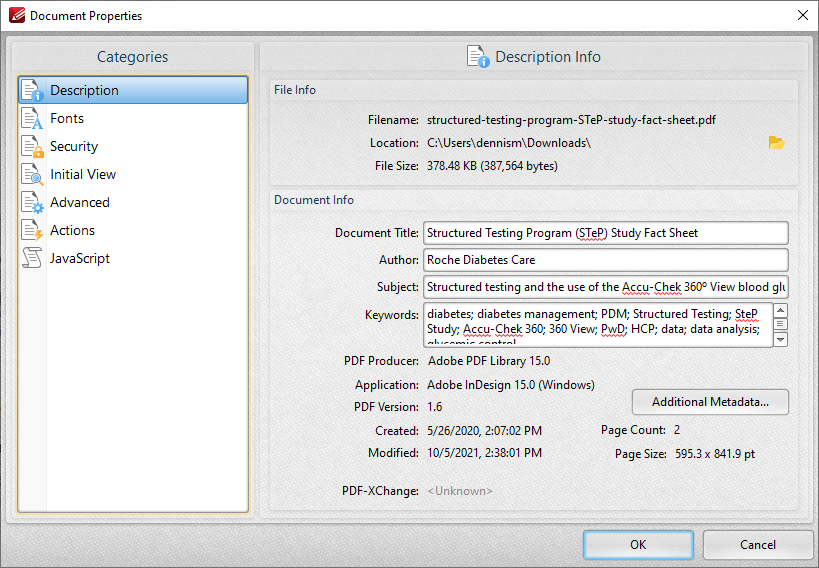Click the File Info section heading

295,90
